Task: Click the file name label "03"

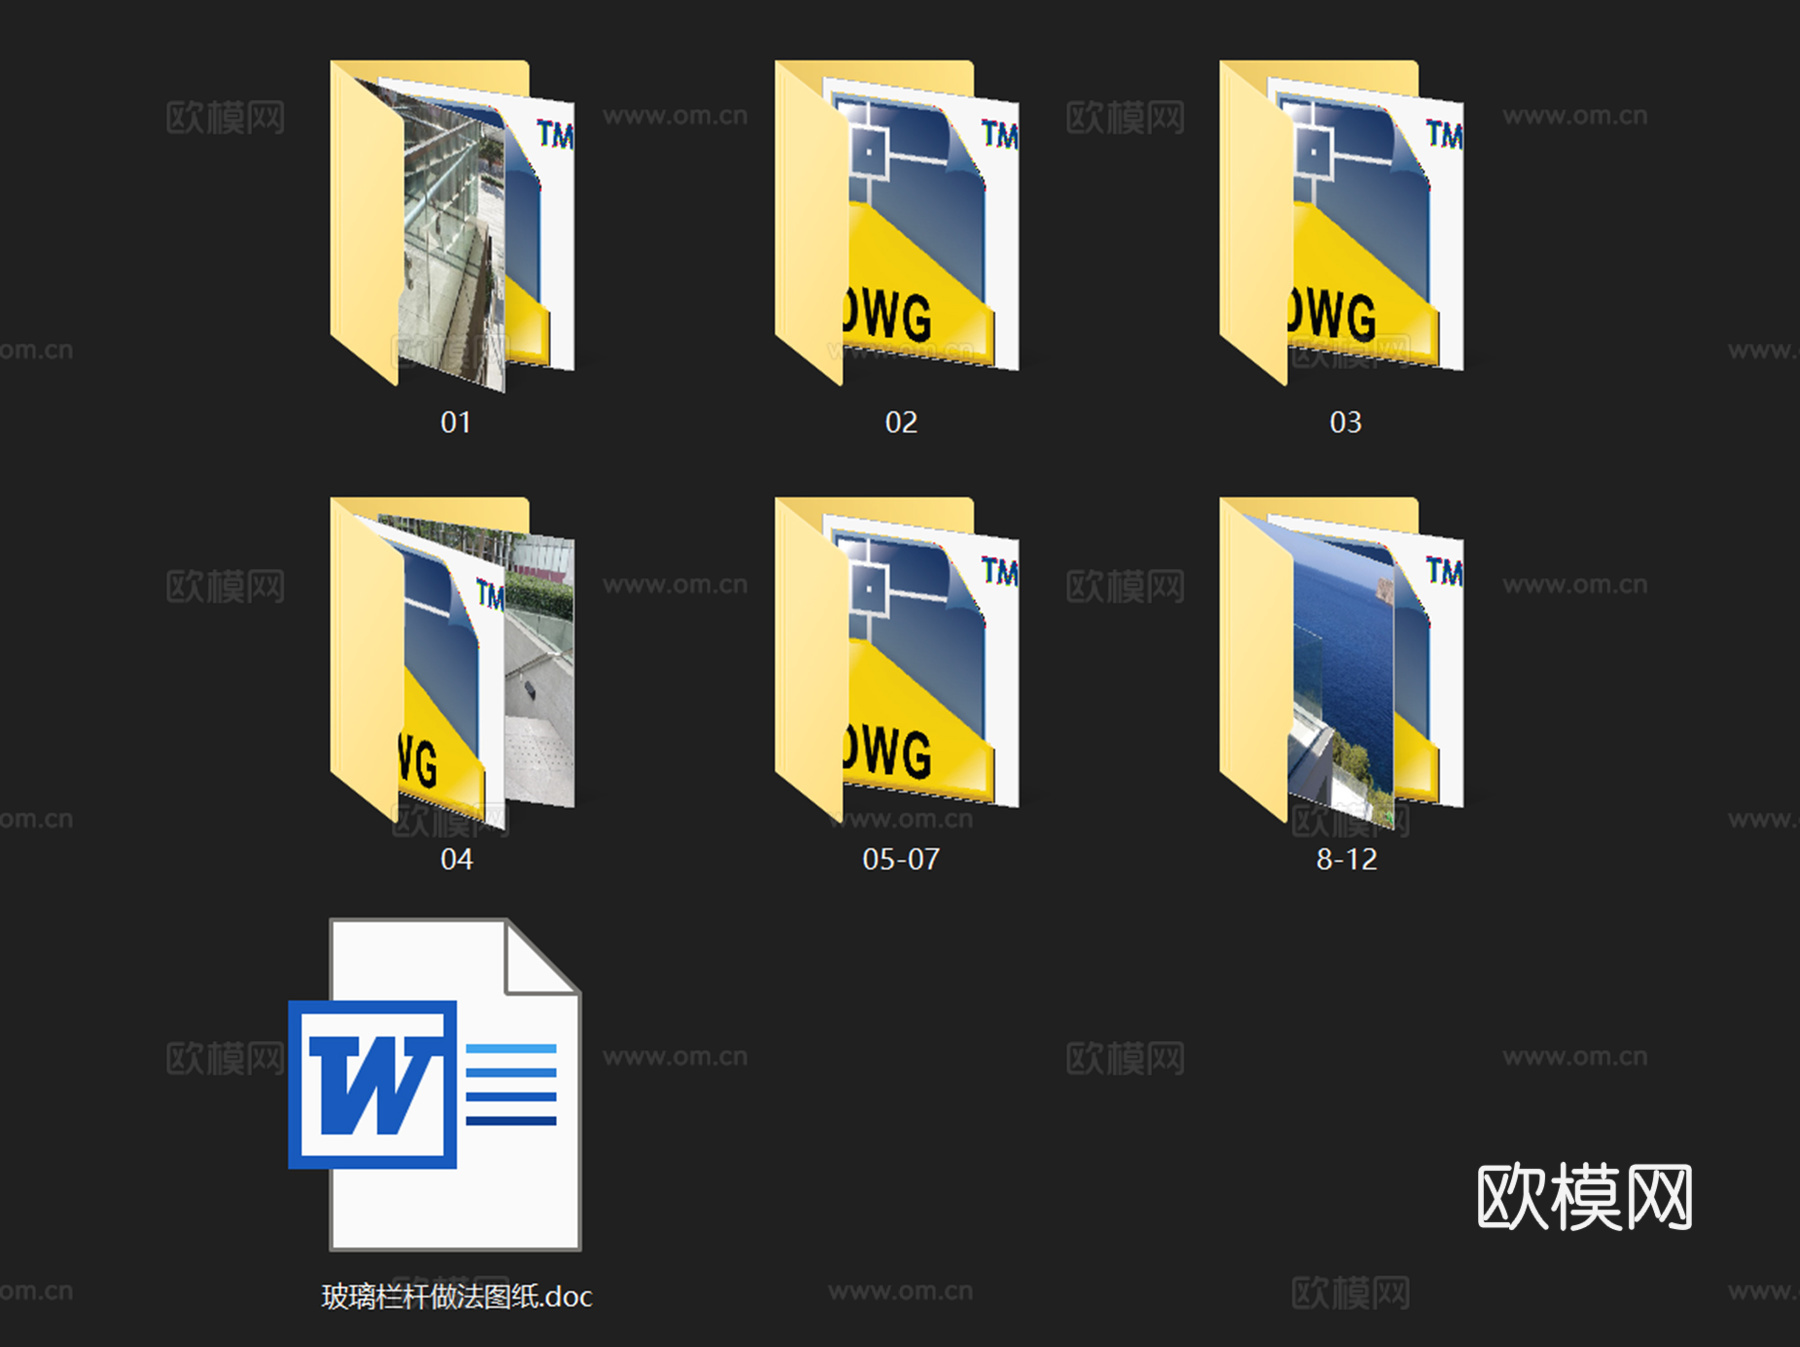Action: coord(1346,422)
